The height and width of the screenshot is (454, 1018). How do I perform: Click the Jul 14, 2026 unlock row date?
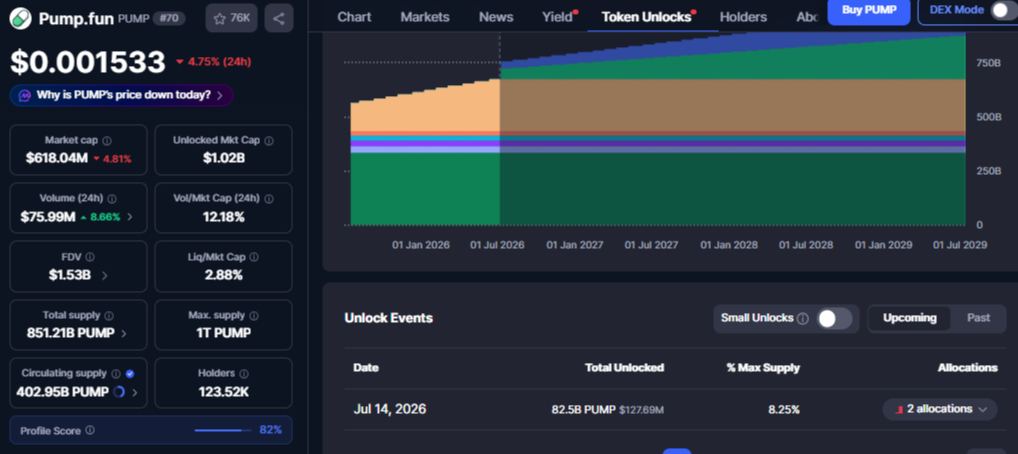click(390, 409)
